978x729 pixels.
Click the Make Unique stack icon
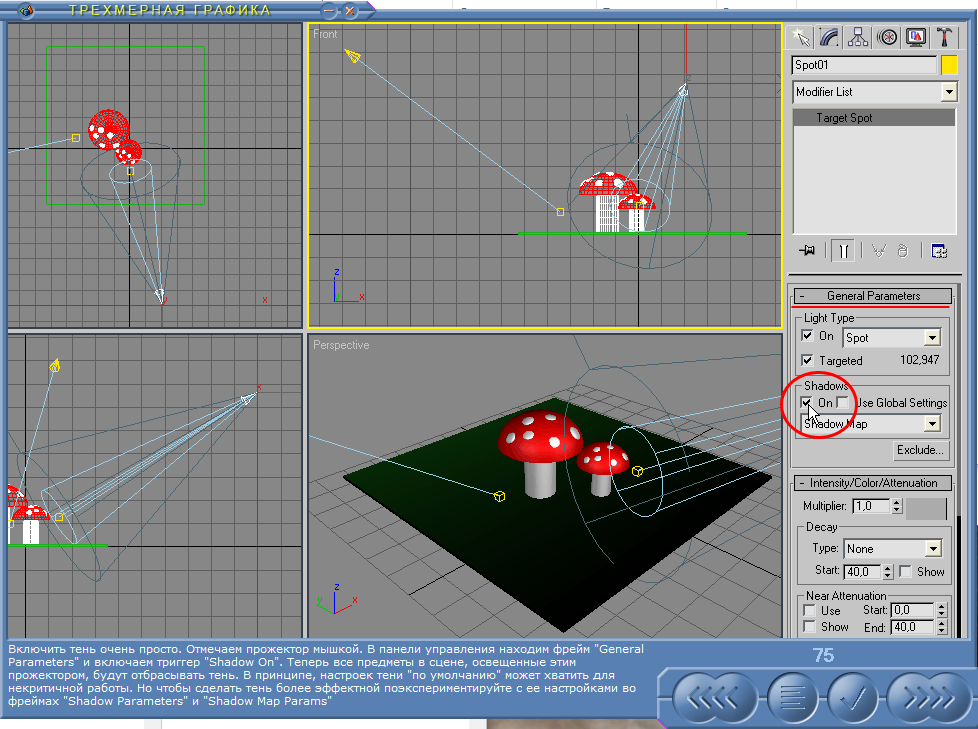point(879,251)
